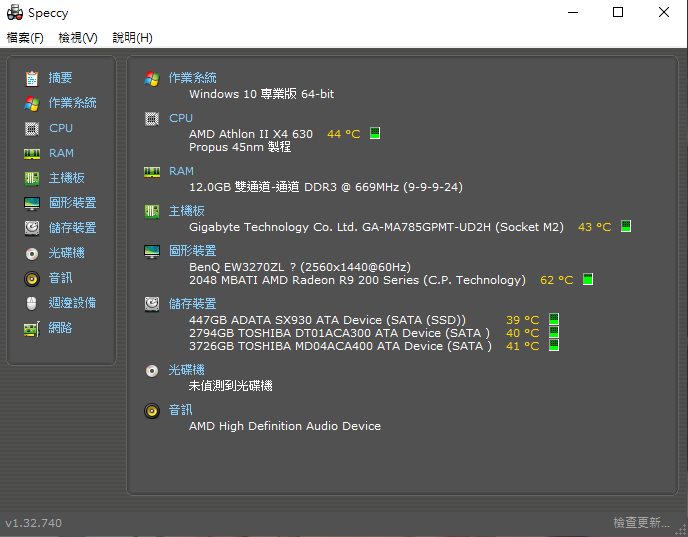Click the 圖形裝置 monitor icon in sidebar

tap(32, 204)
